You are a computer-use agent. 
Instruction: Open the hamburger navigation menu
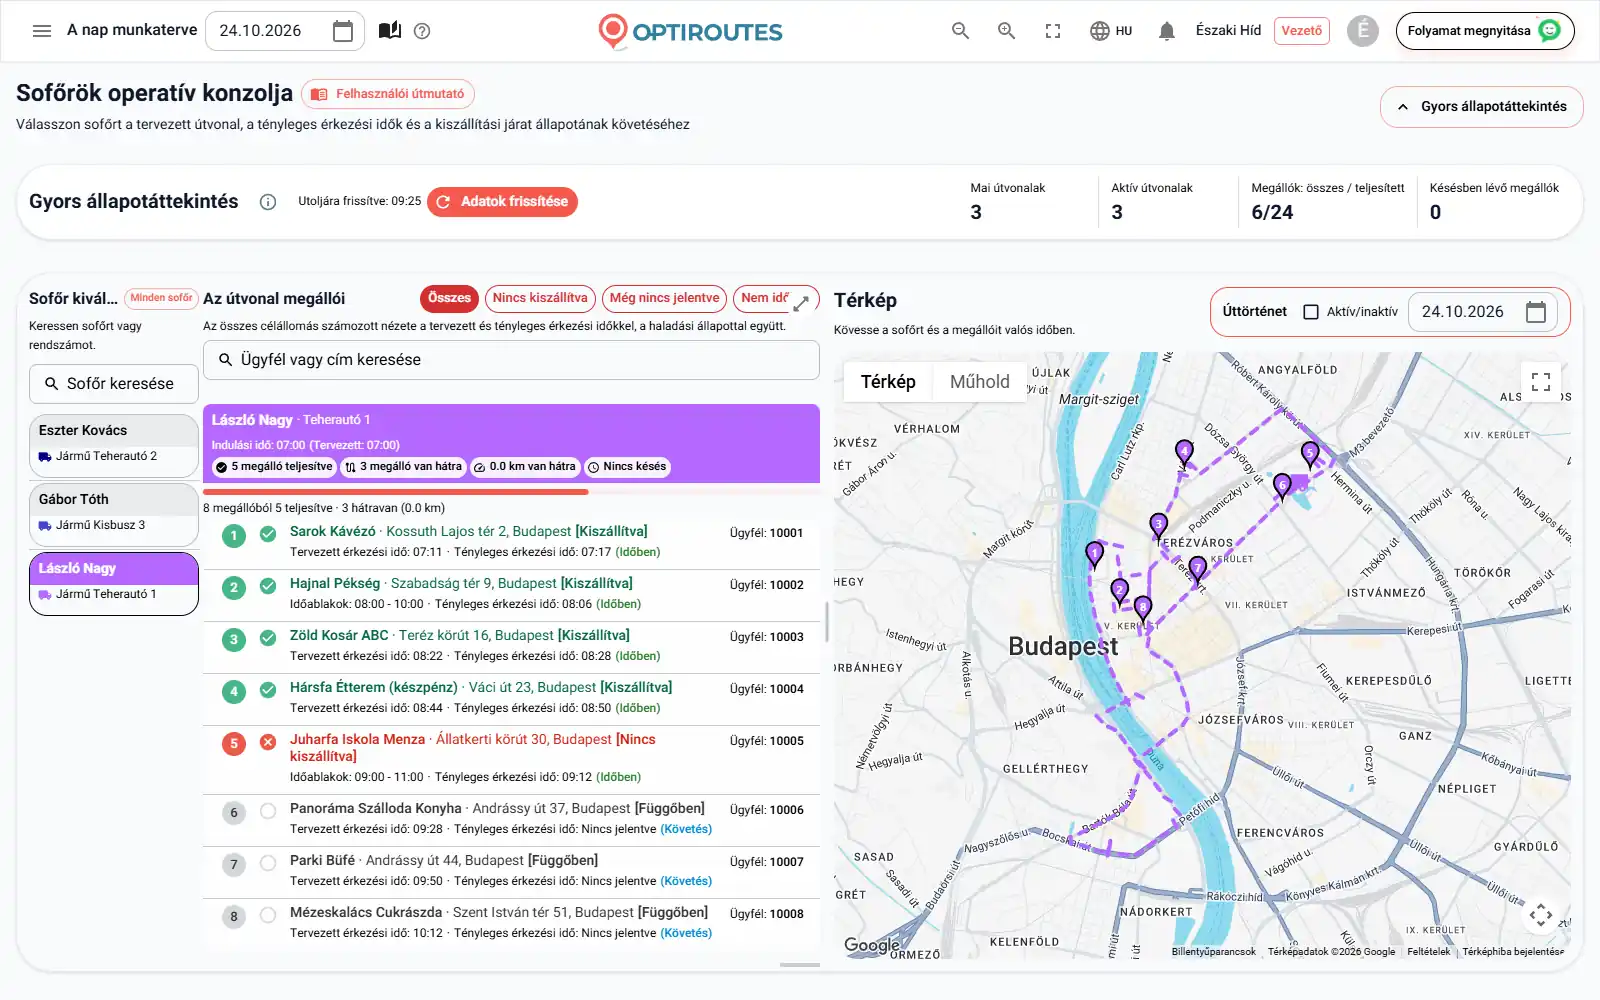click(x=42, y=31)
